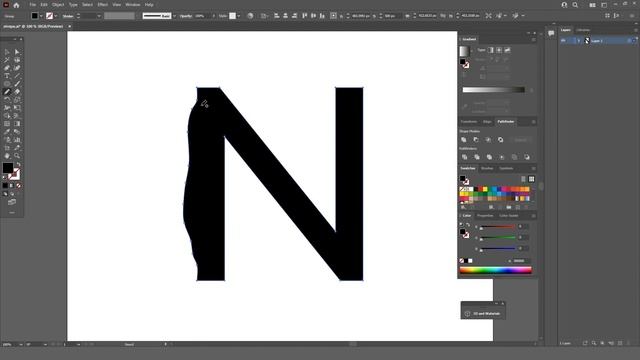Select the Line Segment tool

click(x=17, y=76)
